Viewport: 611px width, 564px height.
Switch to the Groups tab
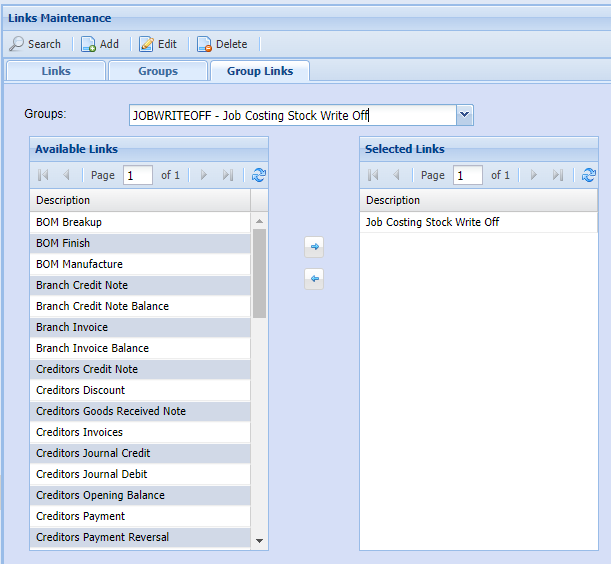[158, 71]
